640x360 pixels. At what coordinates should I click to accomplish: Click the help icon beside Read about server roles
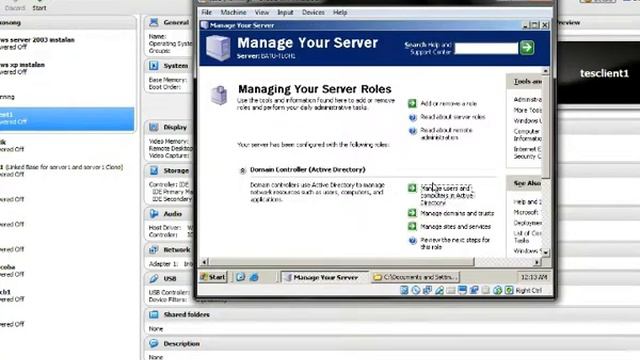click(x=413, y=118)
